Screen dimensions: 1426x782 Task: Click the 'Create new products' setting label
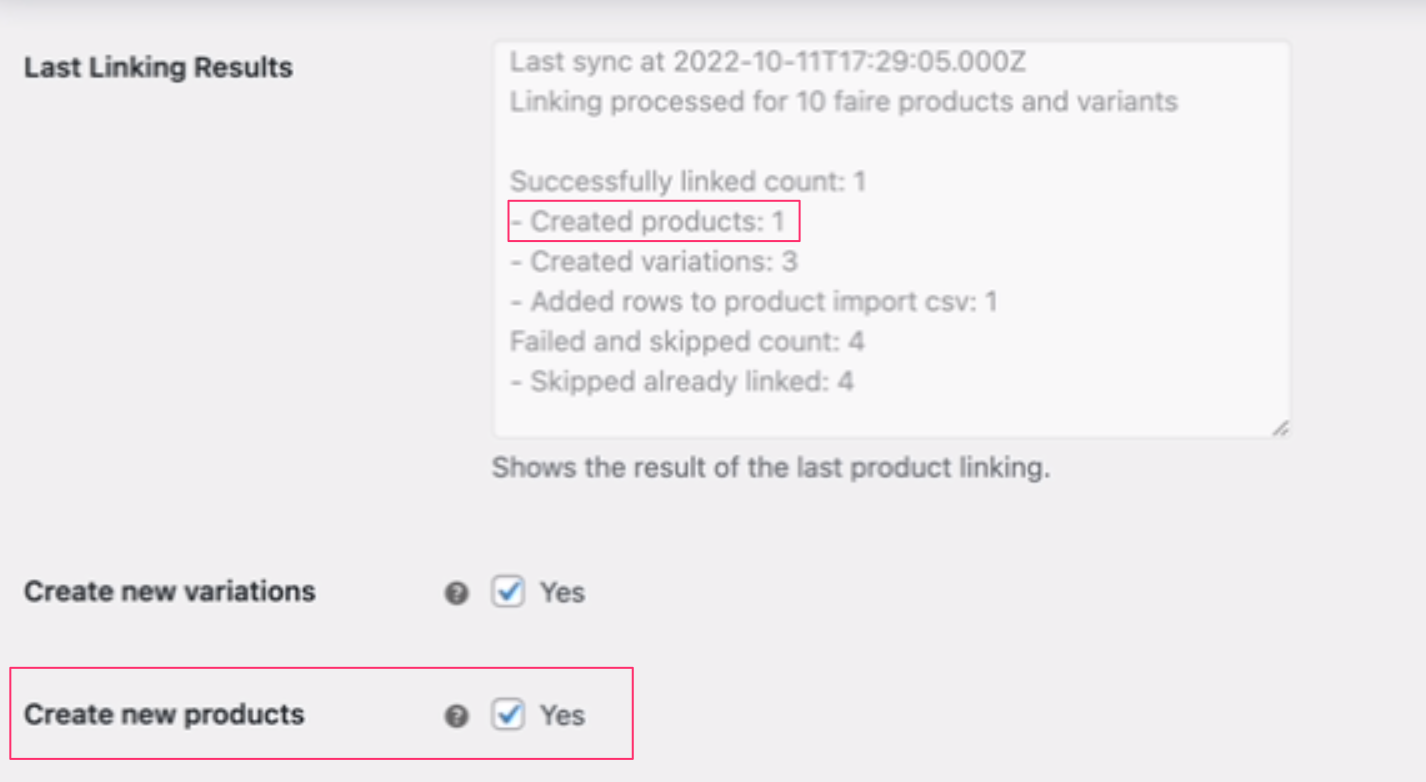(x=164, y=715)
